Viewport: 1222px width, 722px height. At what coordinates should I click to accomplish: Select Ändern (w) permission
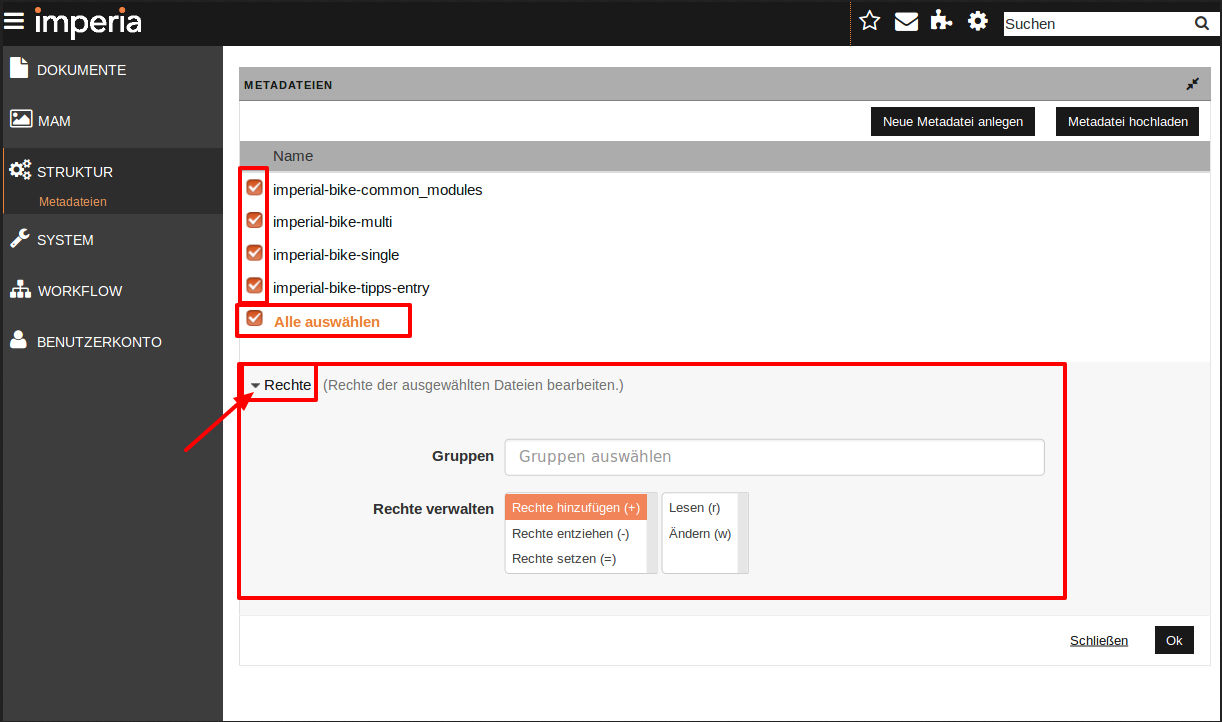coord(700,534)
